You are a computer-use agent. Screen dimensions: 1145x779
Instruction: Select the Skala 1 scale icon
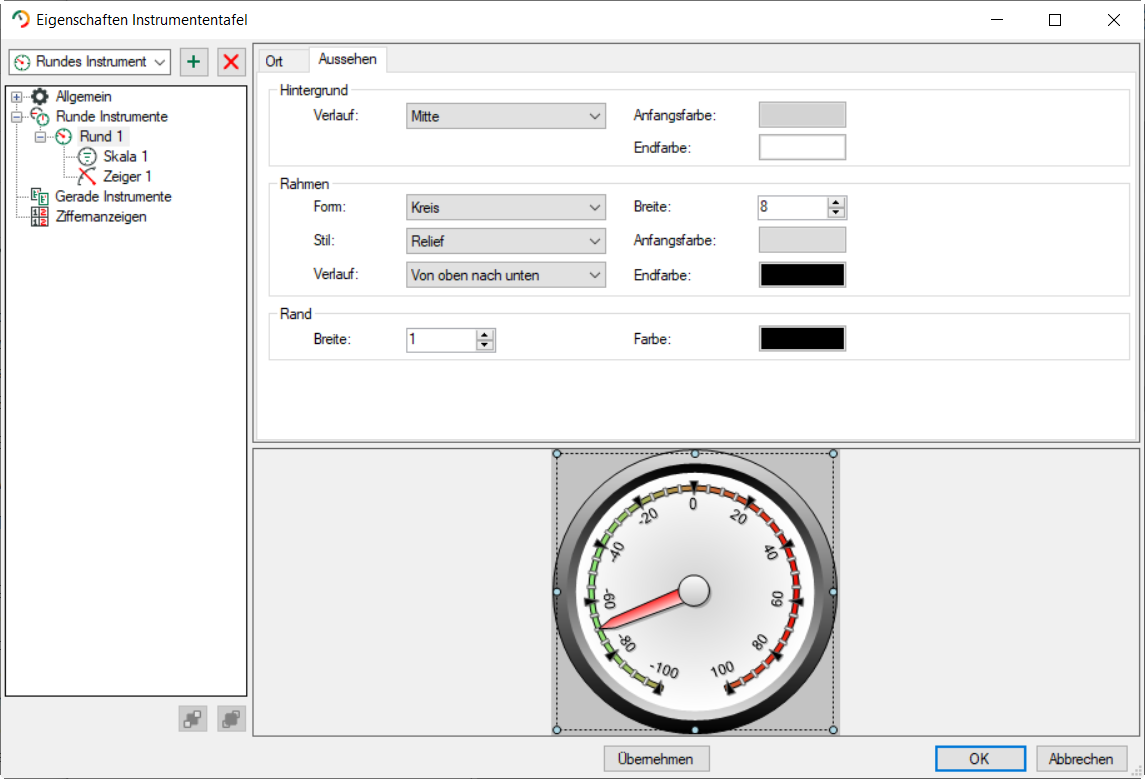(x=87, y=156)
